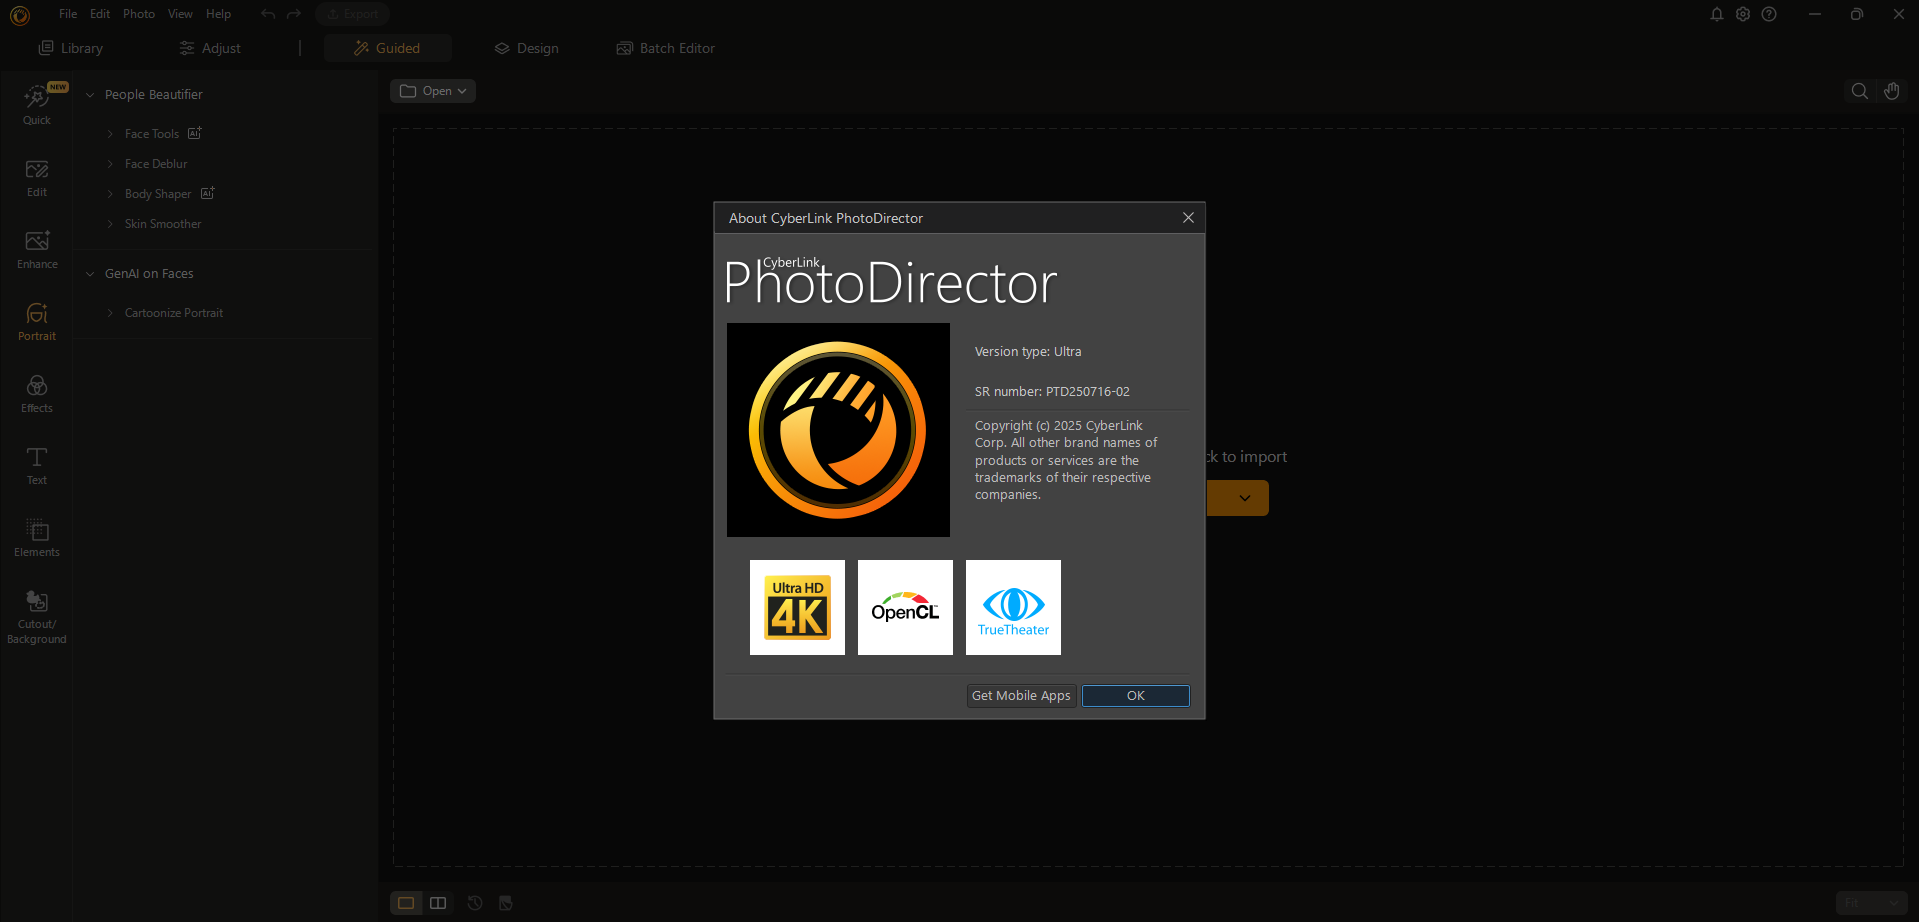Image resolution: width=1919 pixels, height=922 pixels.
Task: Switch to split compare view
Action: pos(438,903)
